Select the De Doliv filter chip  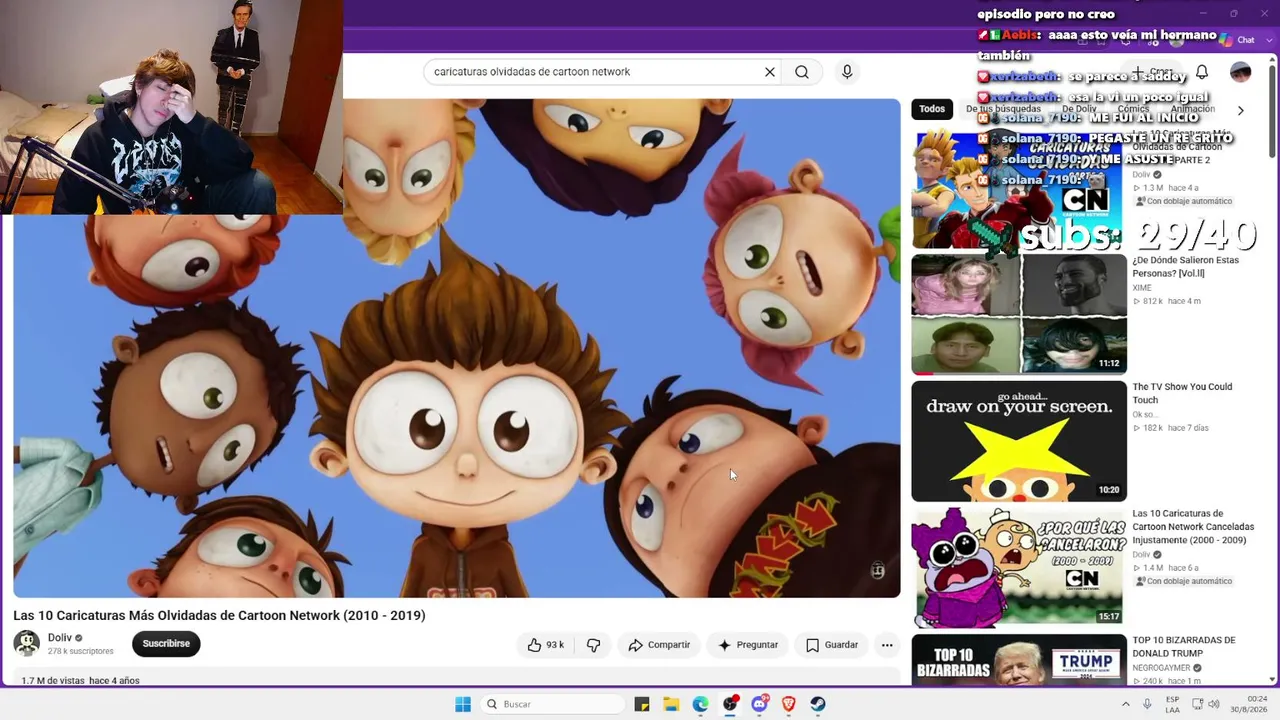point(1079,109)
